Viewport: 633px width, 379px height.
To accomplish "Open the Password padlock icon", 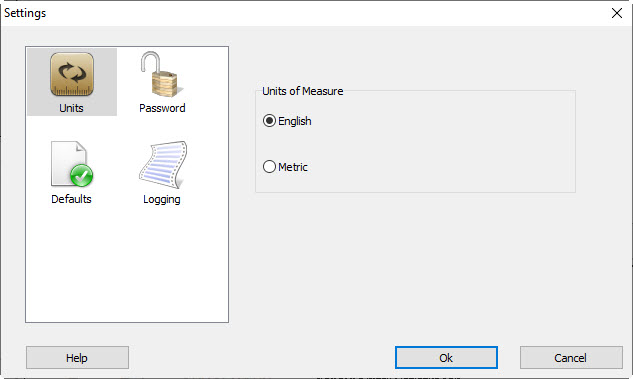I will (x=161, y=74).
